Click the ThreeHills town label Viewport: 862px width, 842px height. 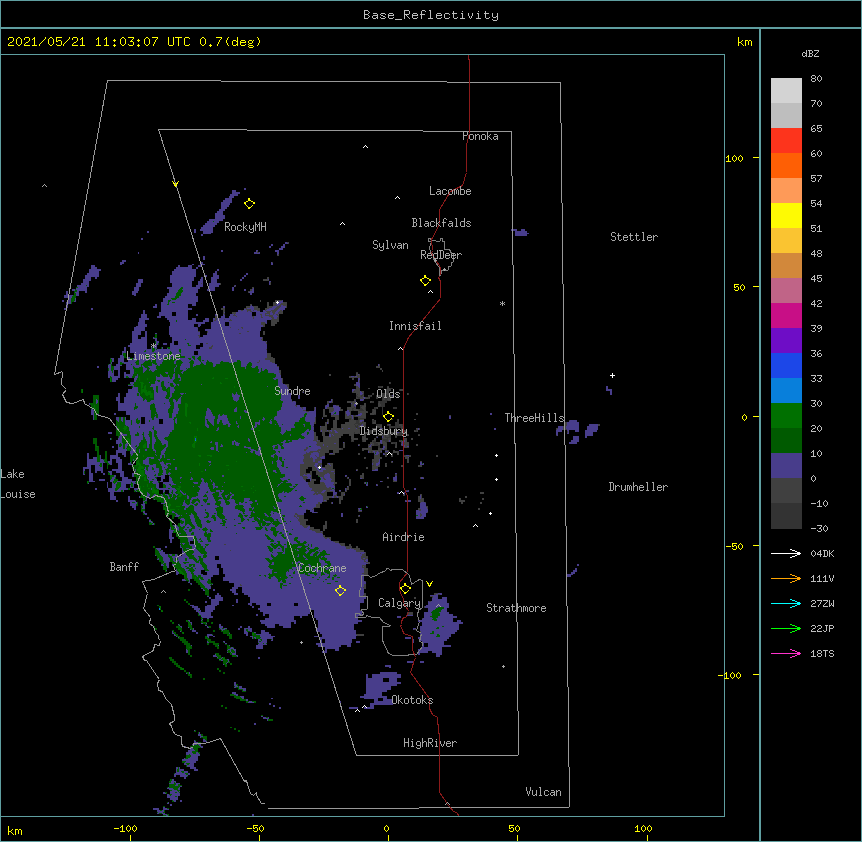[x=534, y=418]
